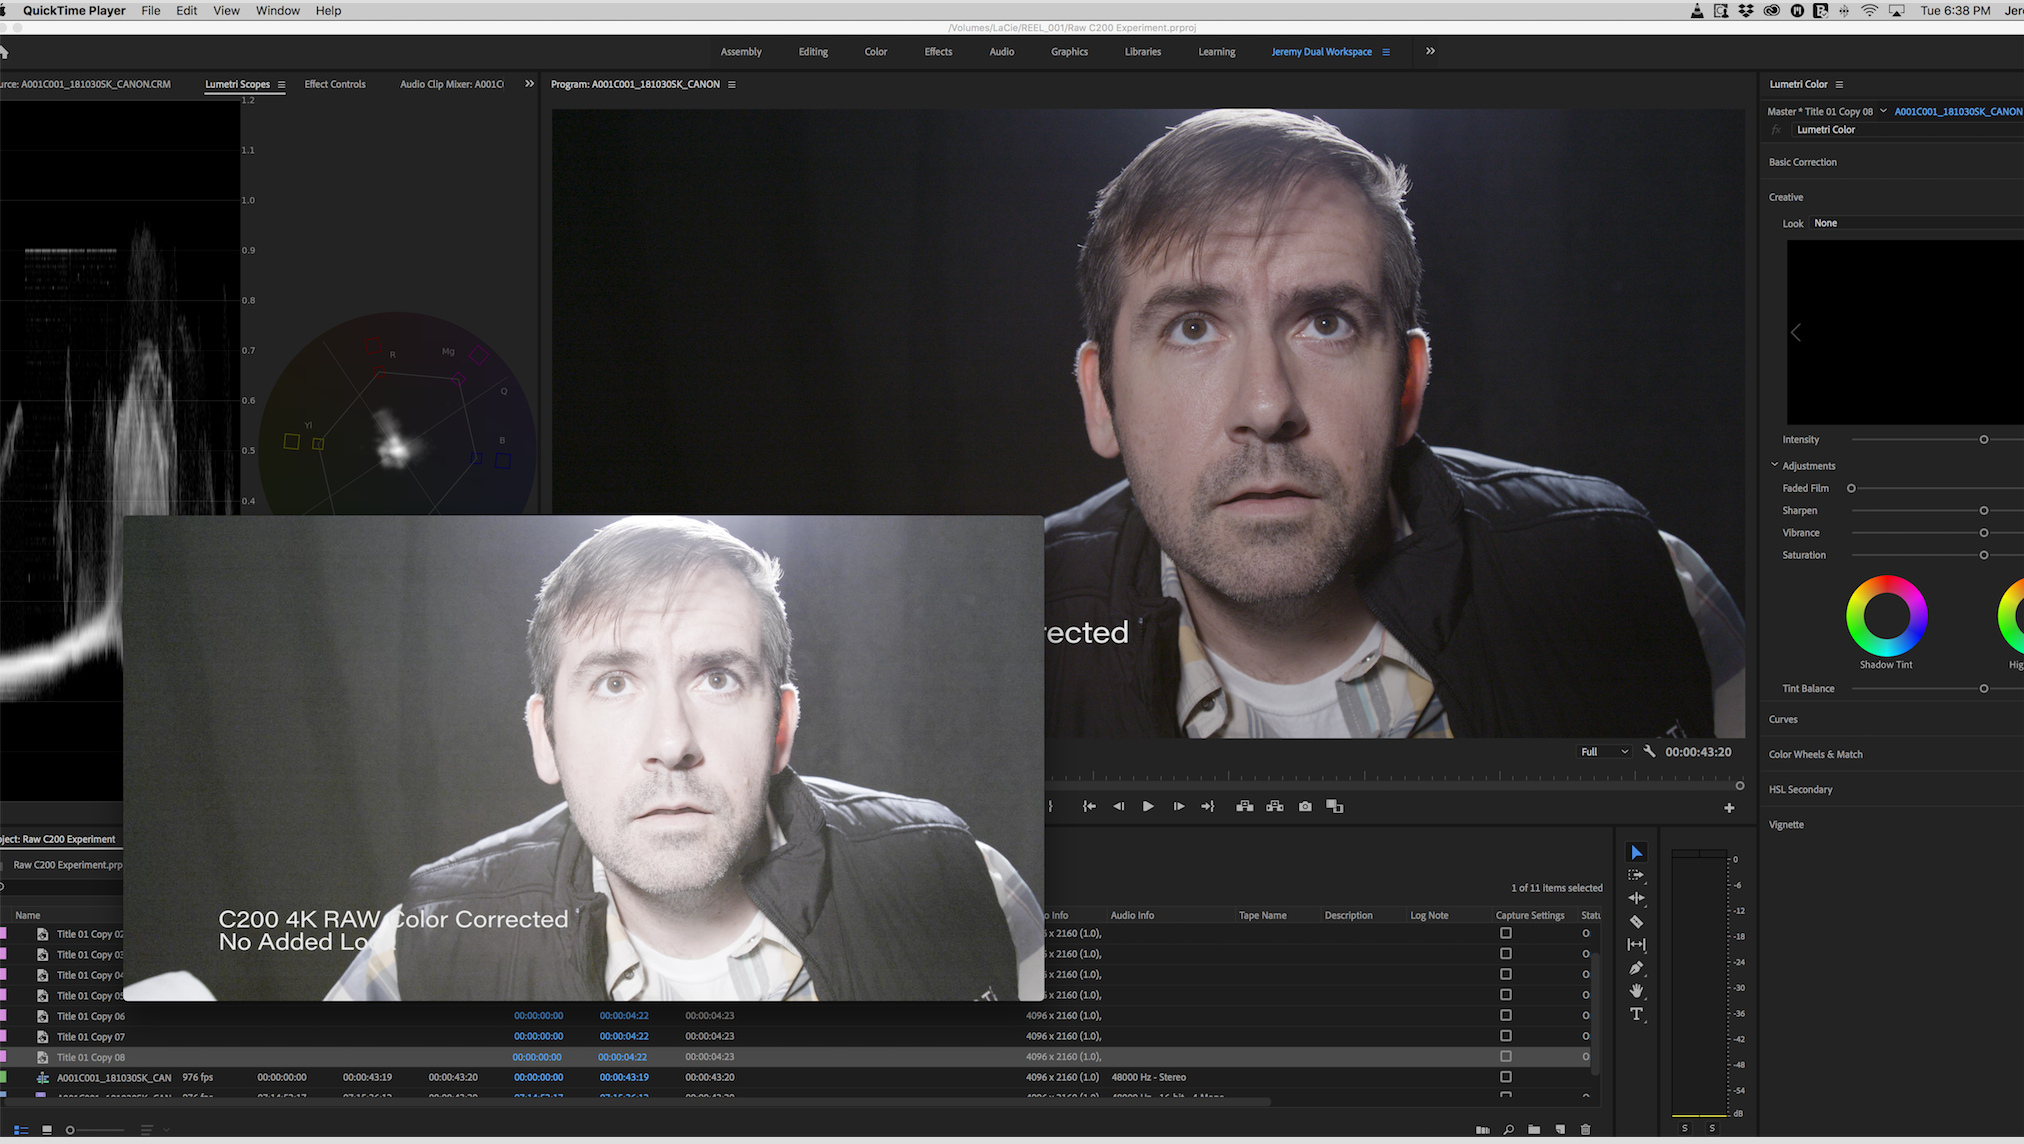Select the Track Select Forward tool
The width and height of the screenshot is (2024, 1144).
pos(1636,875)
